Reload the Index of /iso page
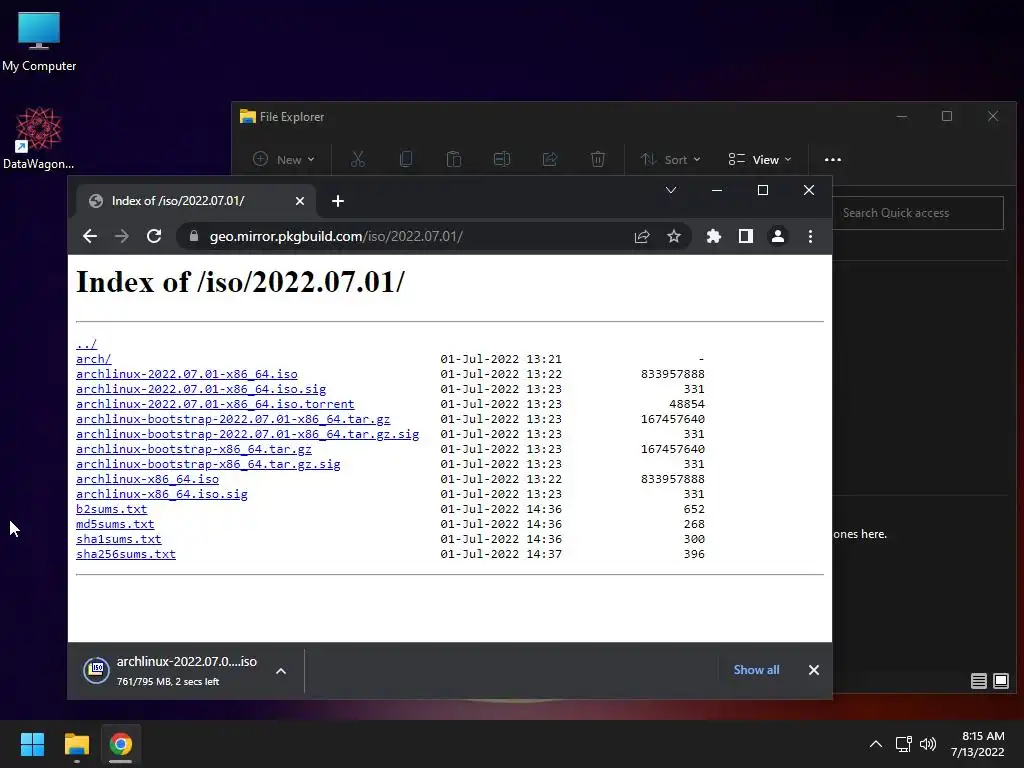 point(153,236)
